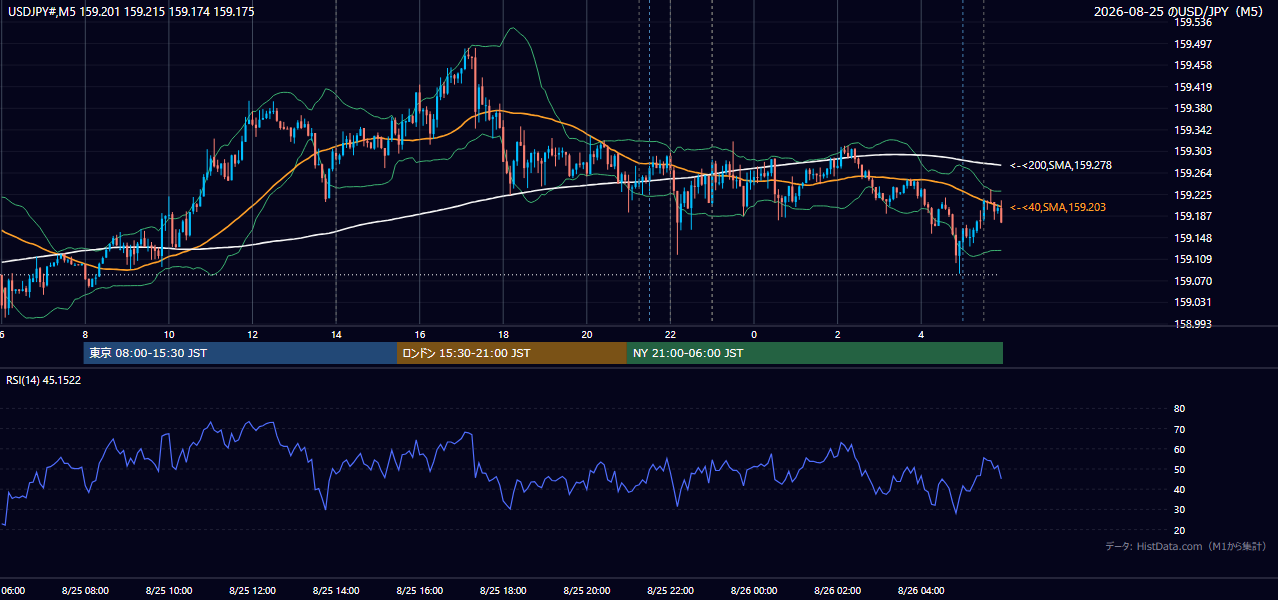This screenshot has height=600, width=1278.
Task: Click price axis label 159.225
Action: tap(1193, 195)
